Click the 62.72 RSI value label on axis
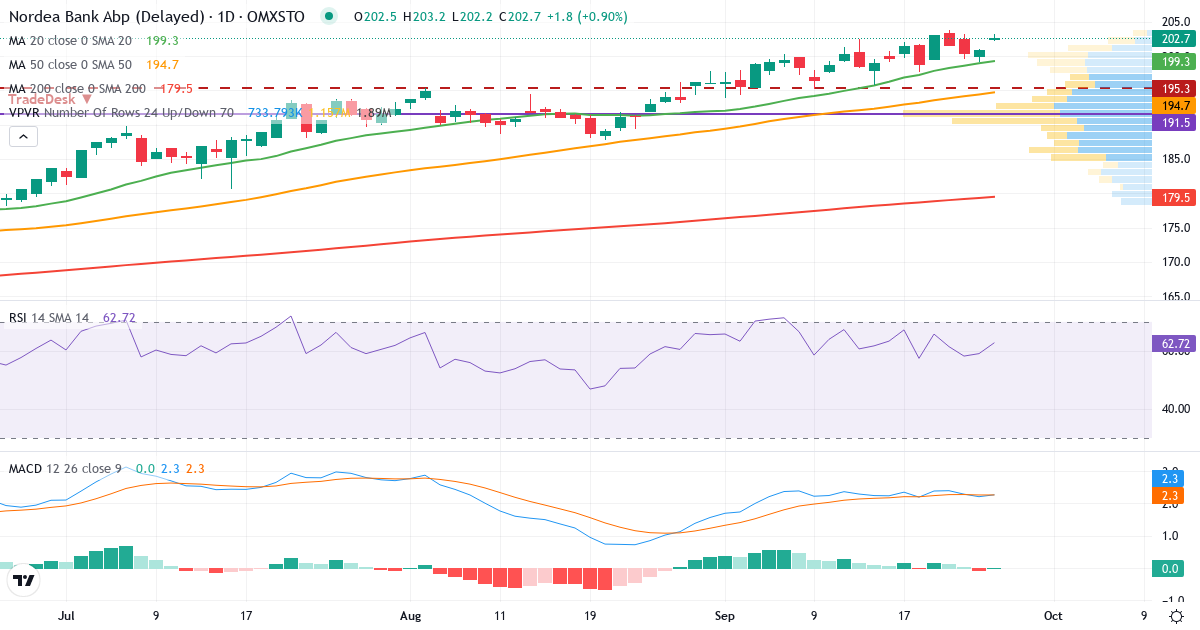Image resolution: width=1200 pixels, height=630 pixels. pos(1174,344)
